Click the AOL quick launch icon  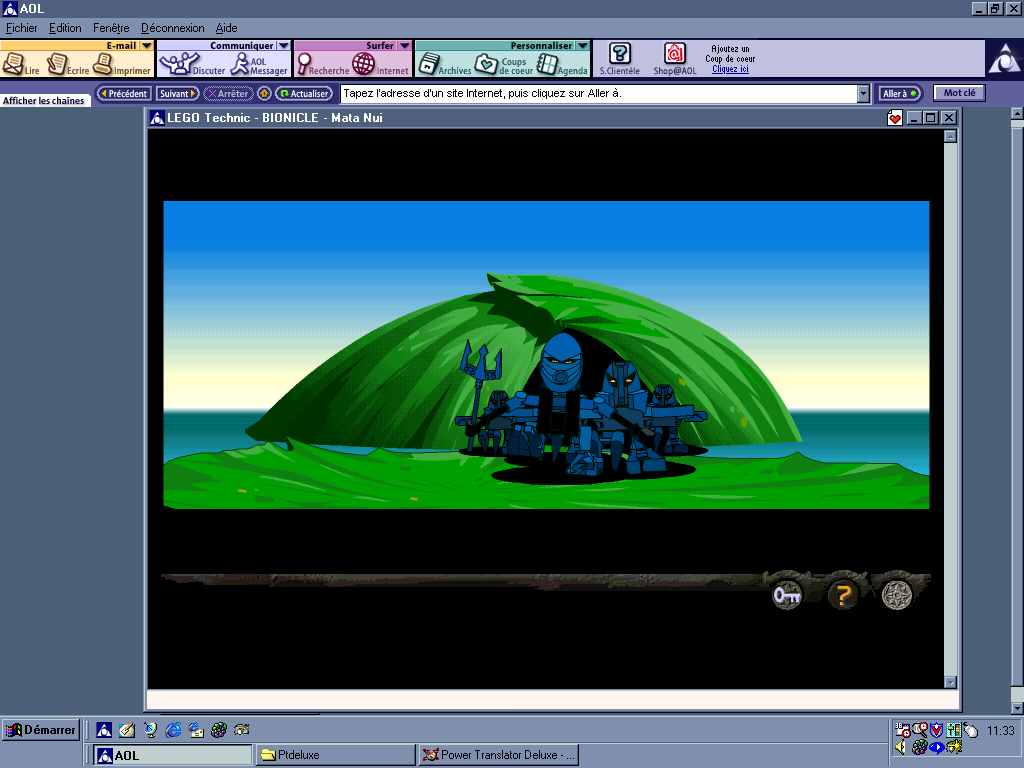104,729
